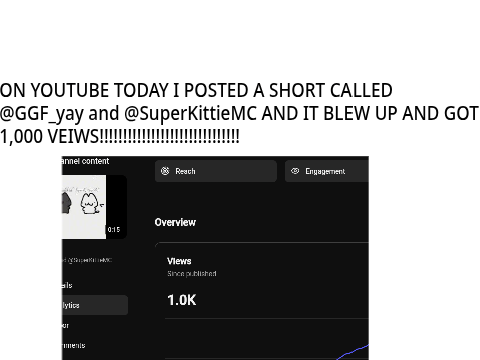Click the post's first line about YouTube
Screen dimensions: 480x360
196,90
